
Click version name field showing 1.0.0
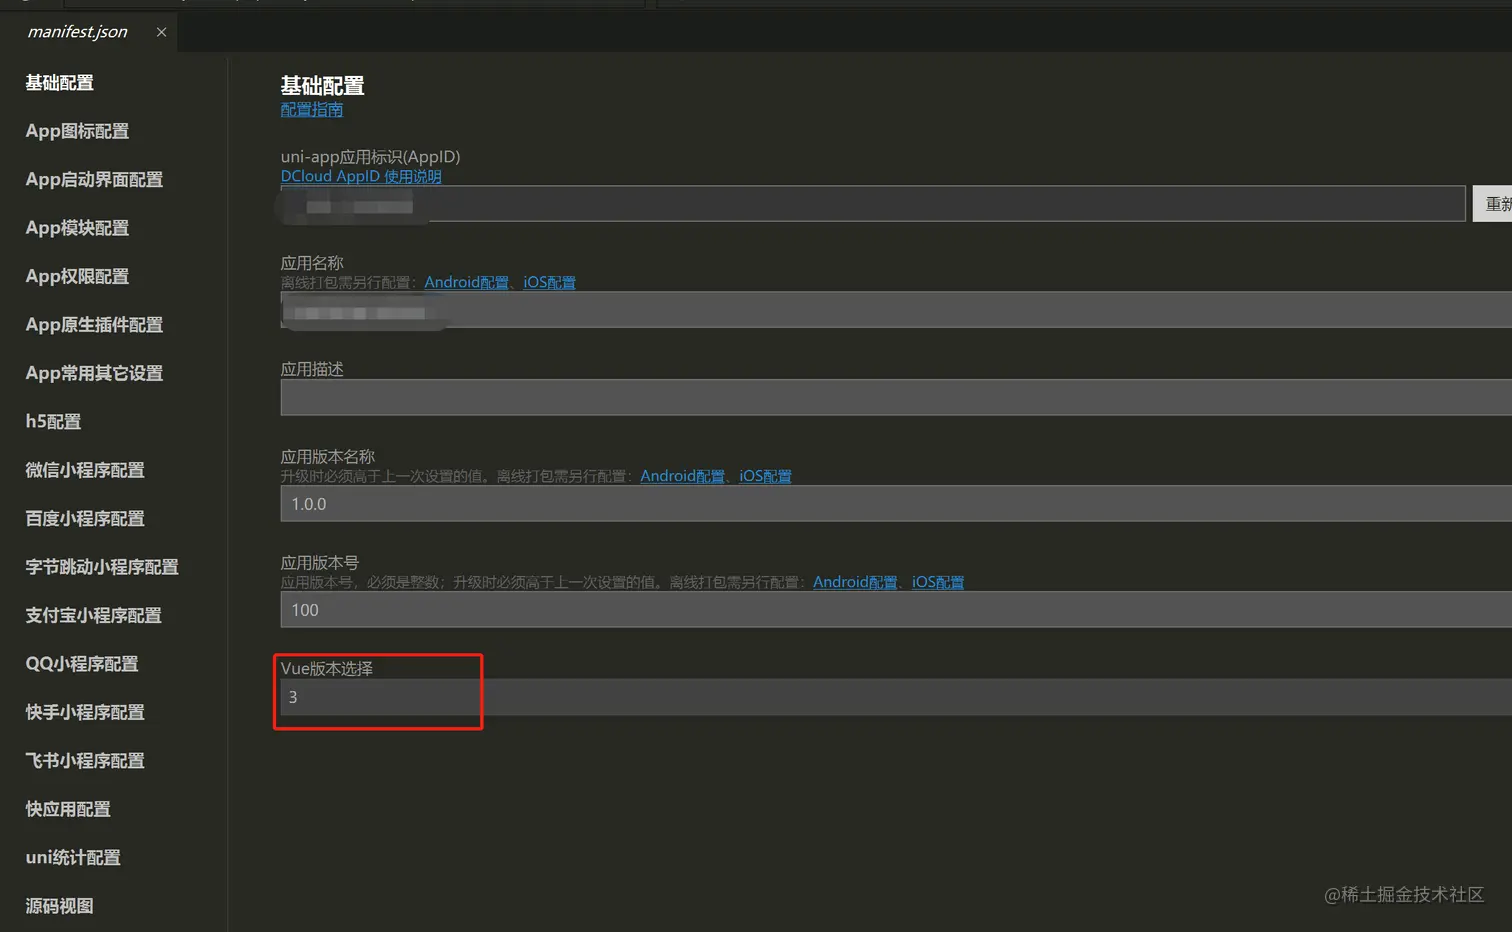click(896, 504)
